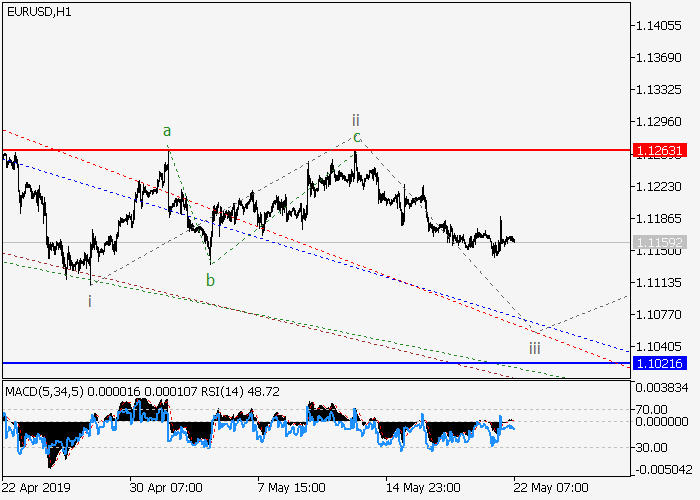Select the 'i' wave label
The width and height of the screenshot is (700, 500).
coord(90,300)
